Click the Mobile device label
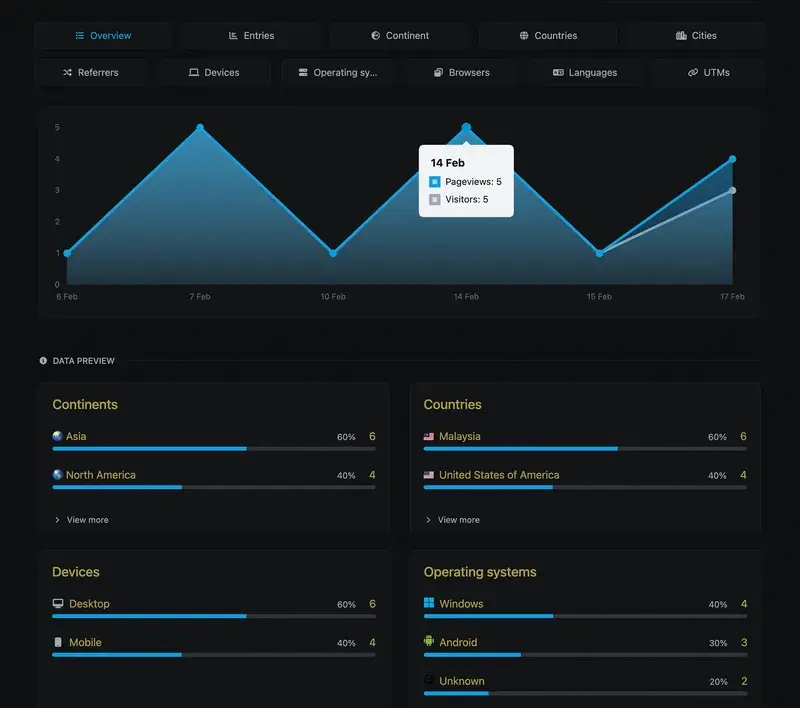 tap(85, 642)
